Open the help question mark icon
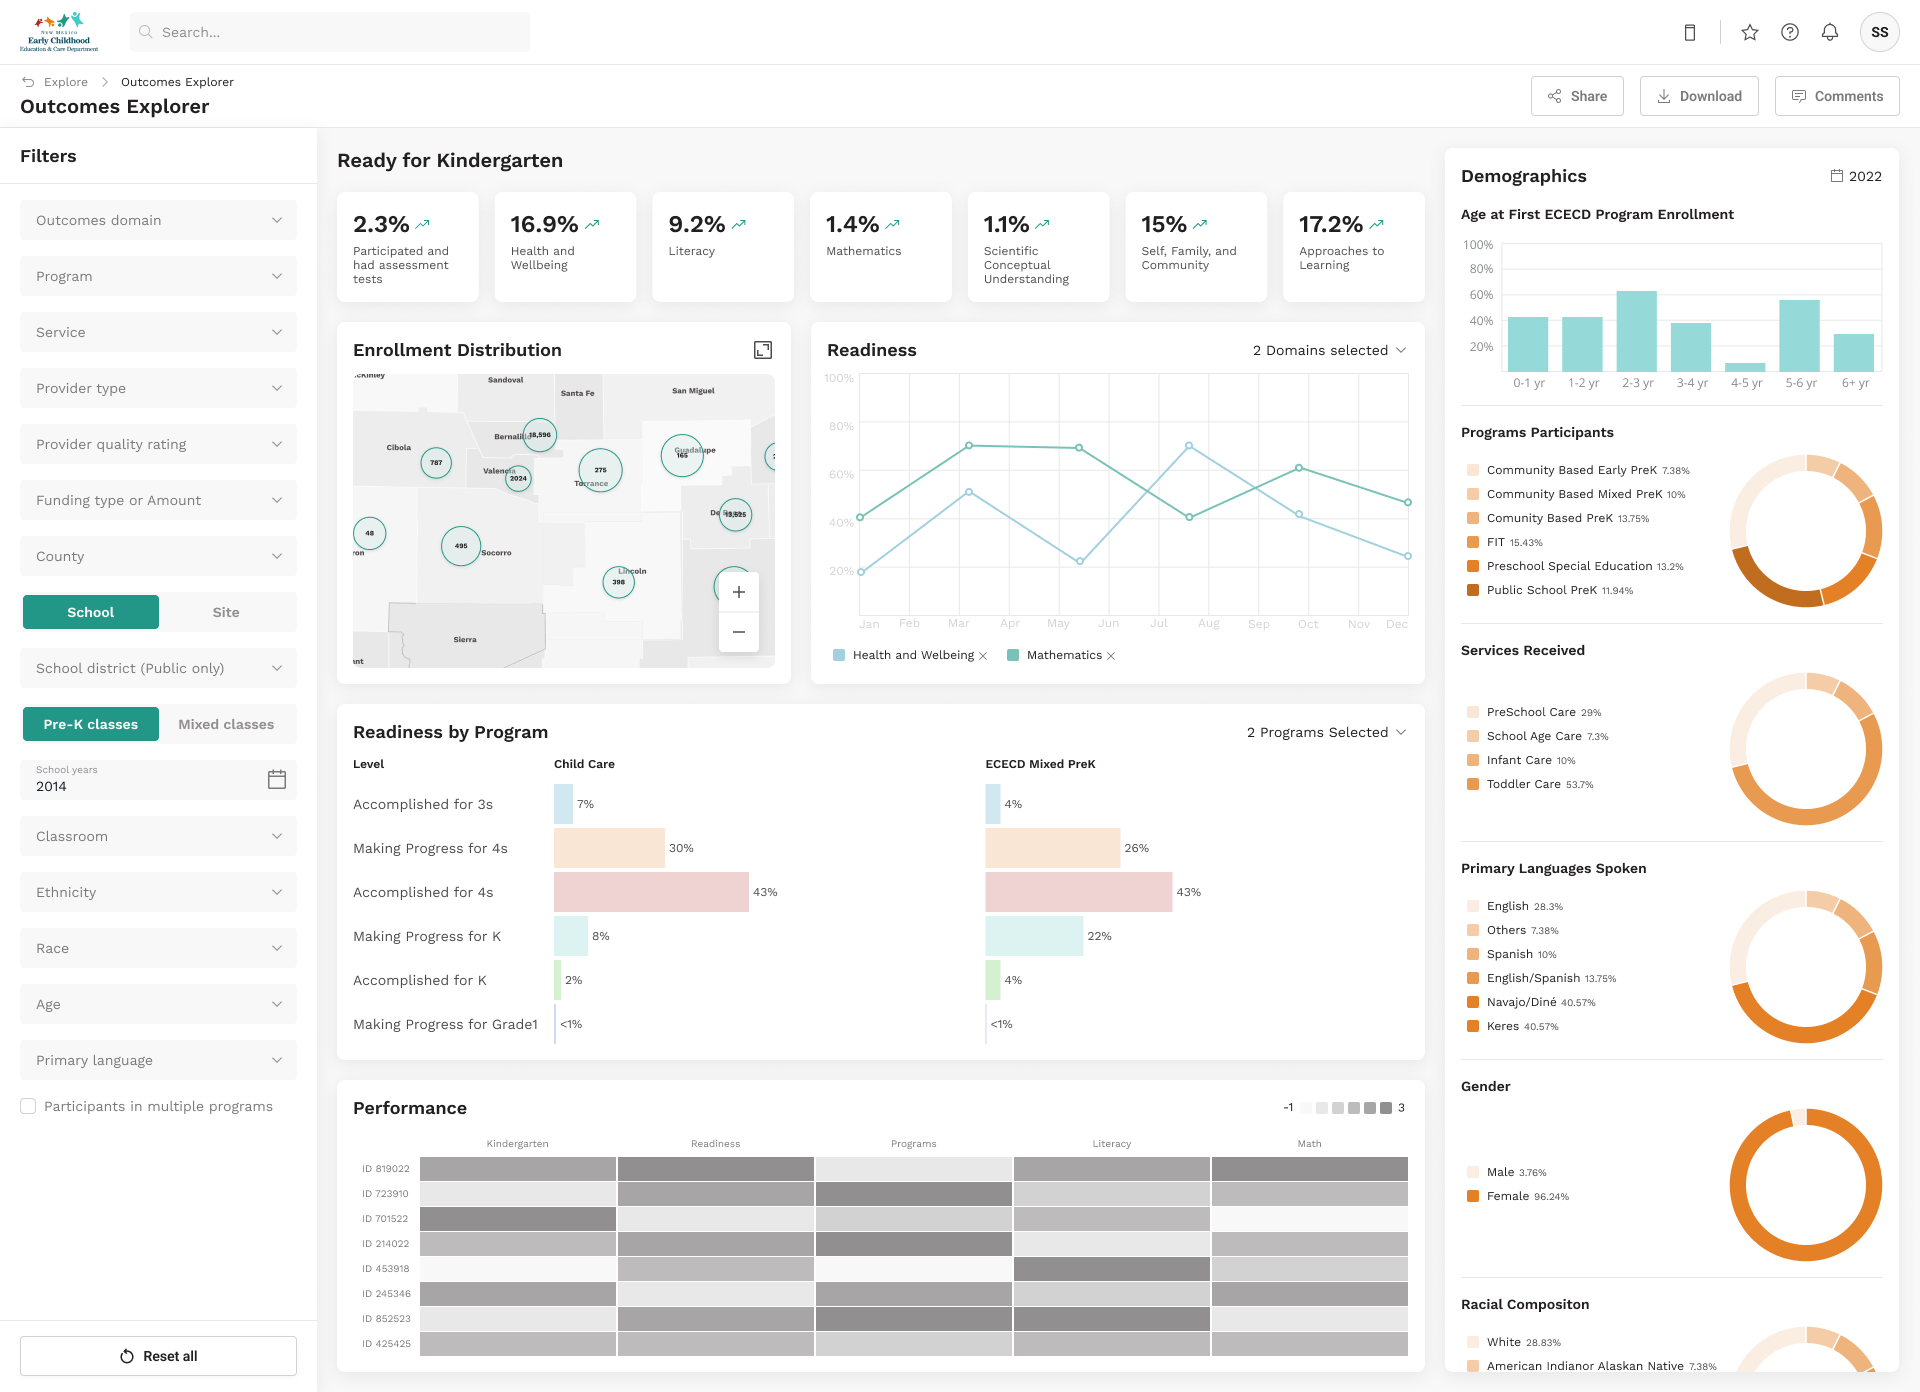This screenshot has width=1920, height=1392. pyautogui.click(x=1790, y=32)
